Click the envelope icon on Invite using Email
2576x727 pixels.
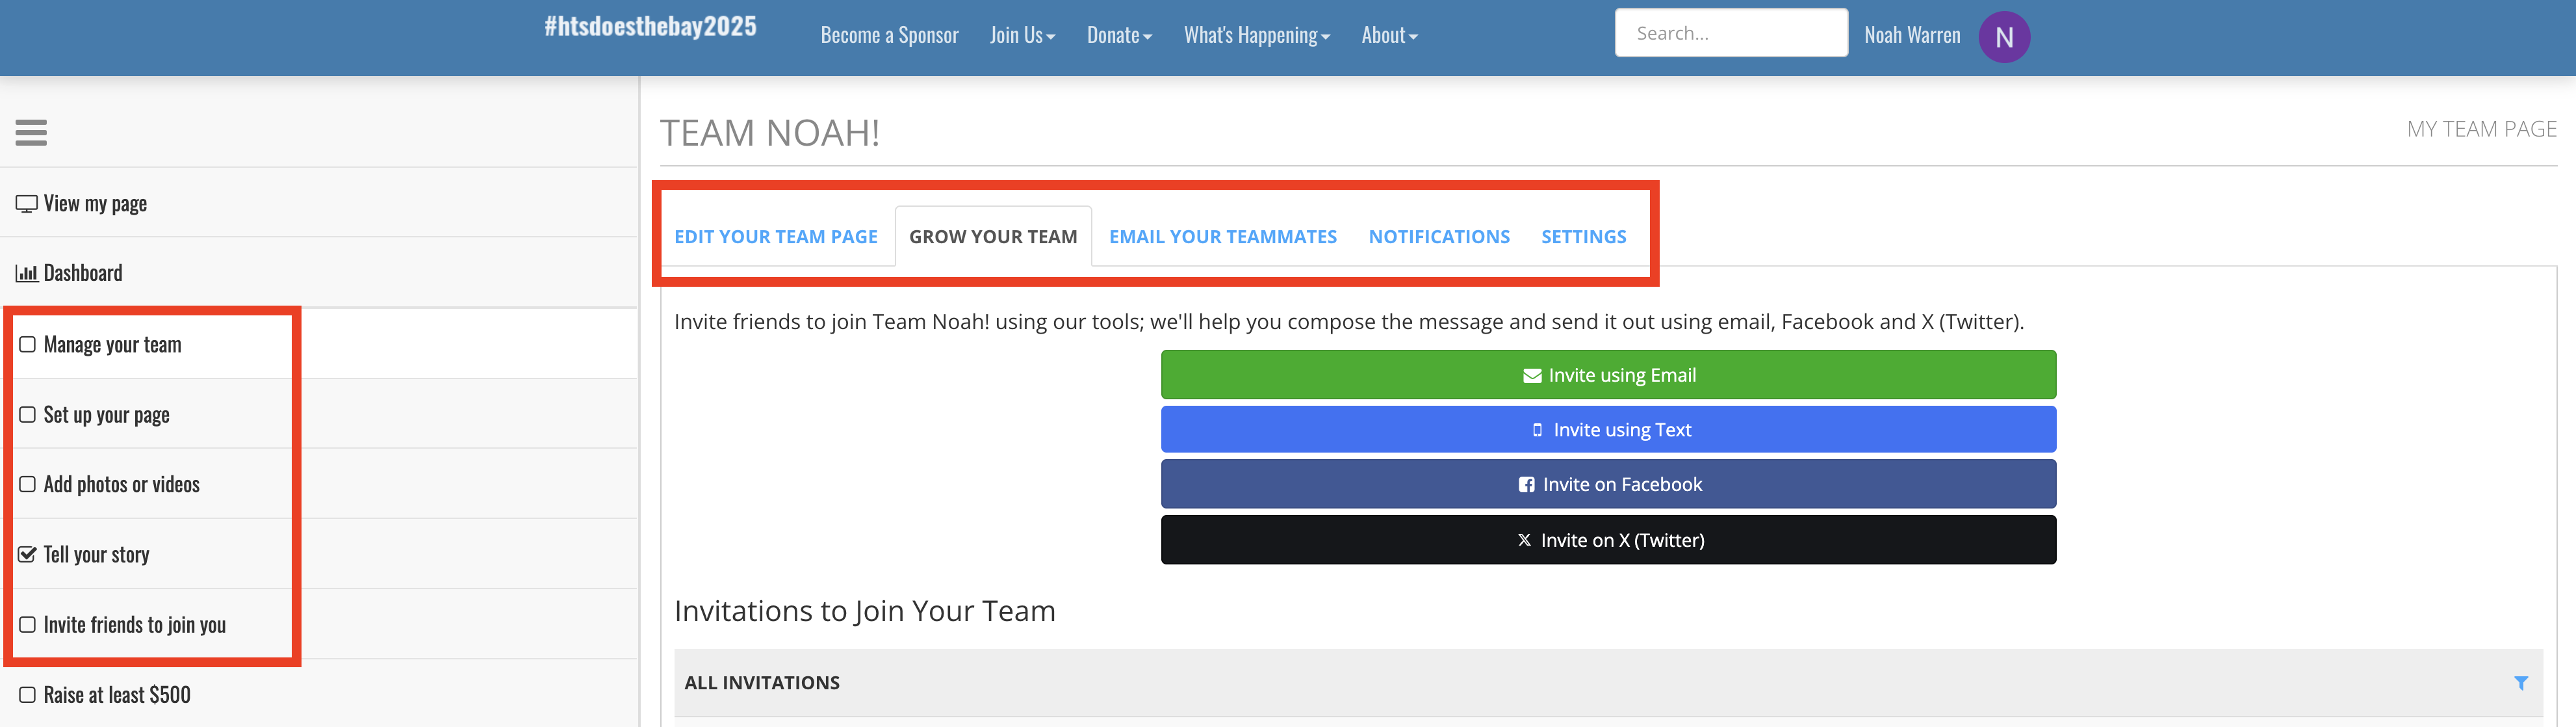pos(1531,376)
